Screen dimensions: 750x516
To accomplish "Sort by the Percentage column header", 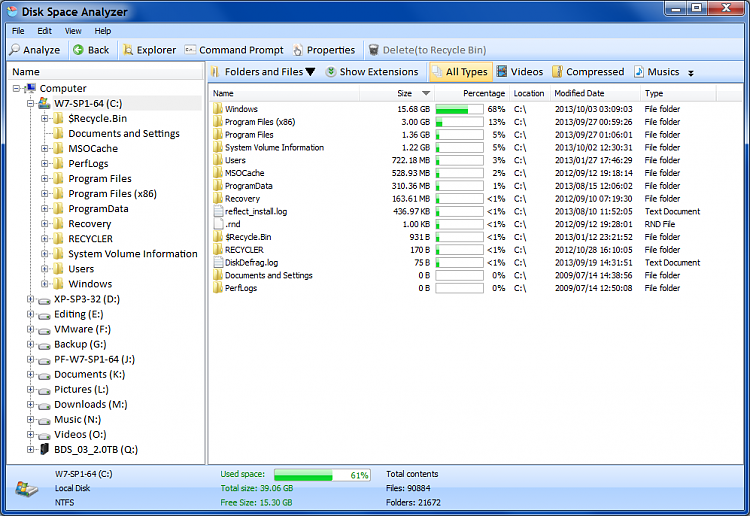I will pos(472,93).
